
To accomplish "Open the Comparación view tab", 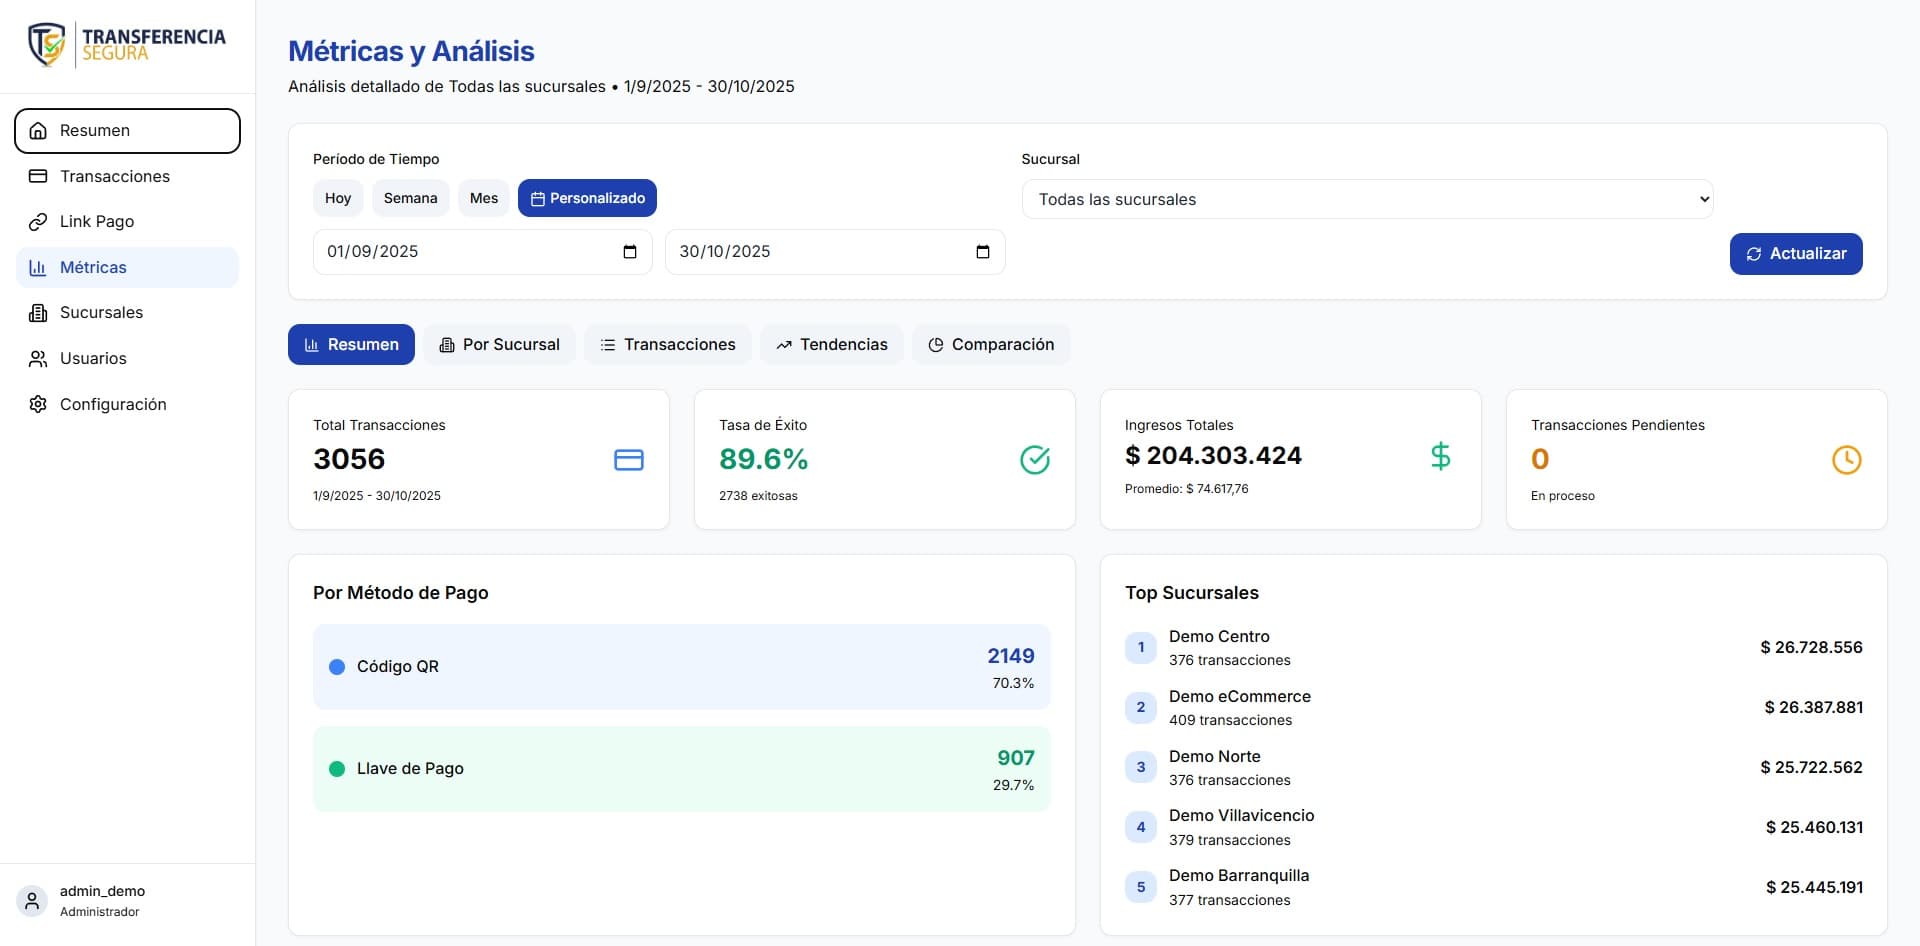I will [x=990, y=344].
